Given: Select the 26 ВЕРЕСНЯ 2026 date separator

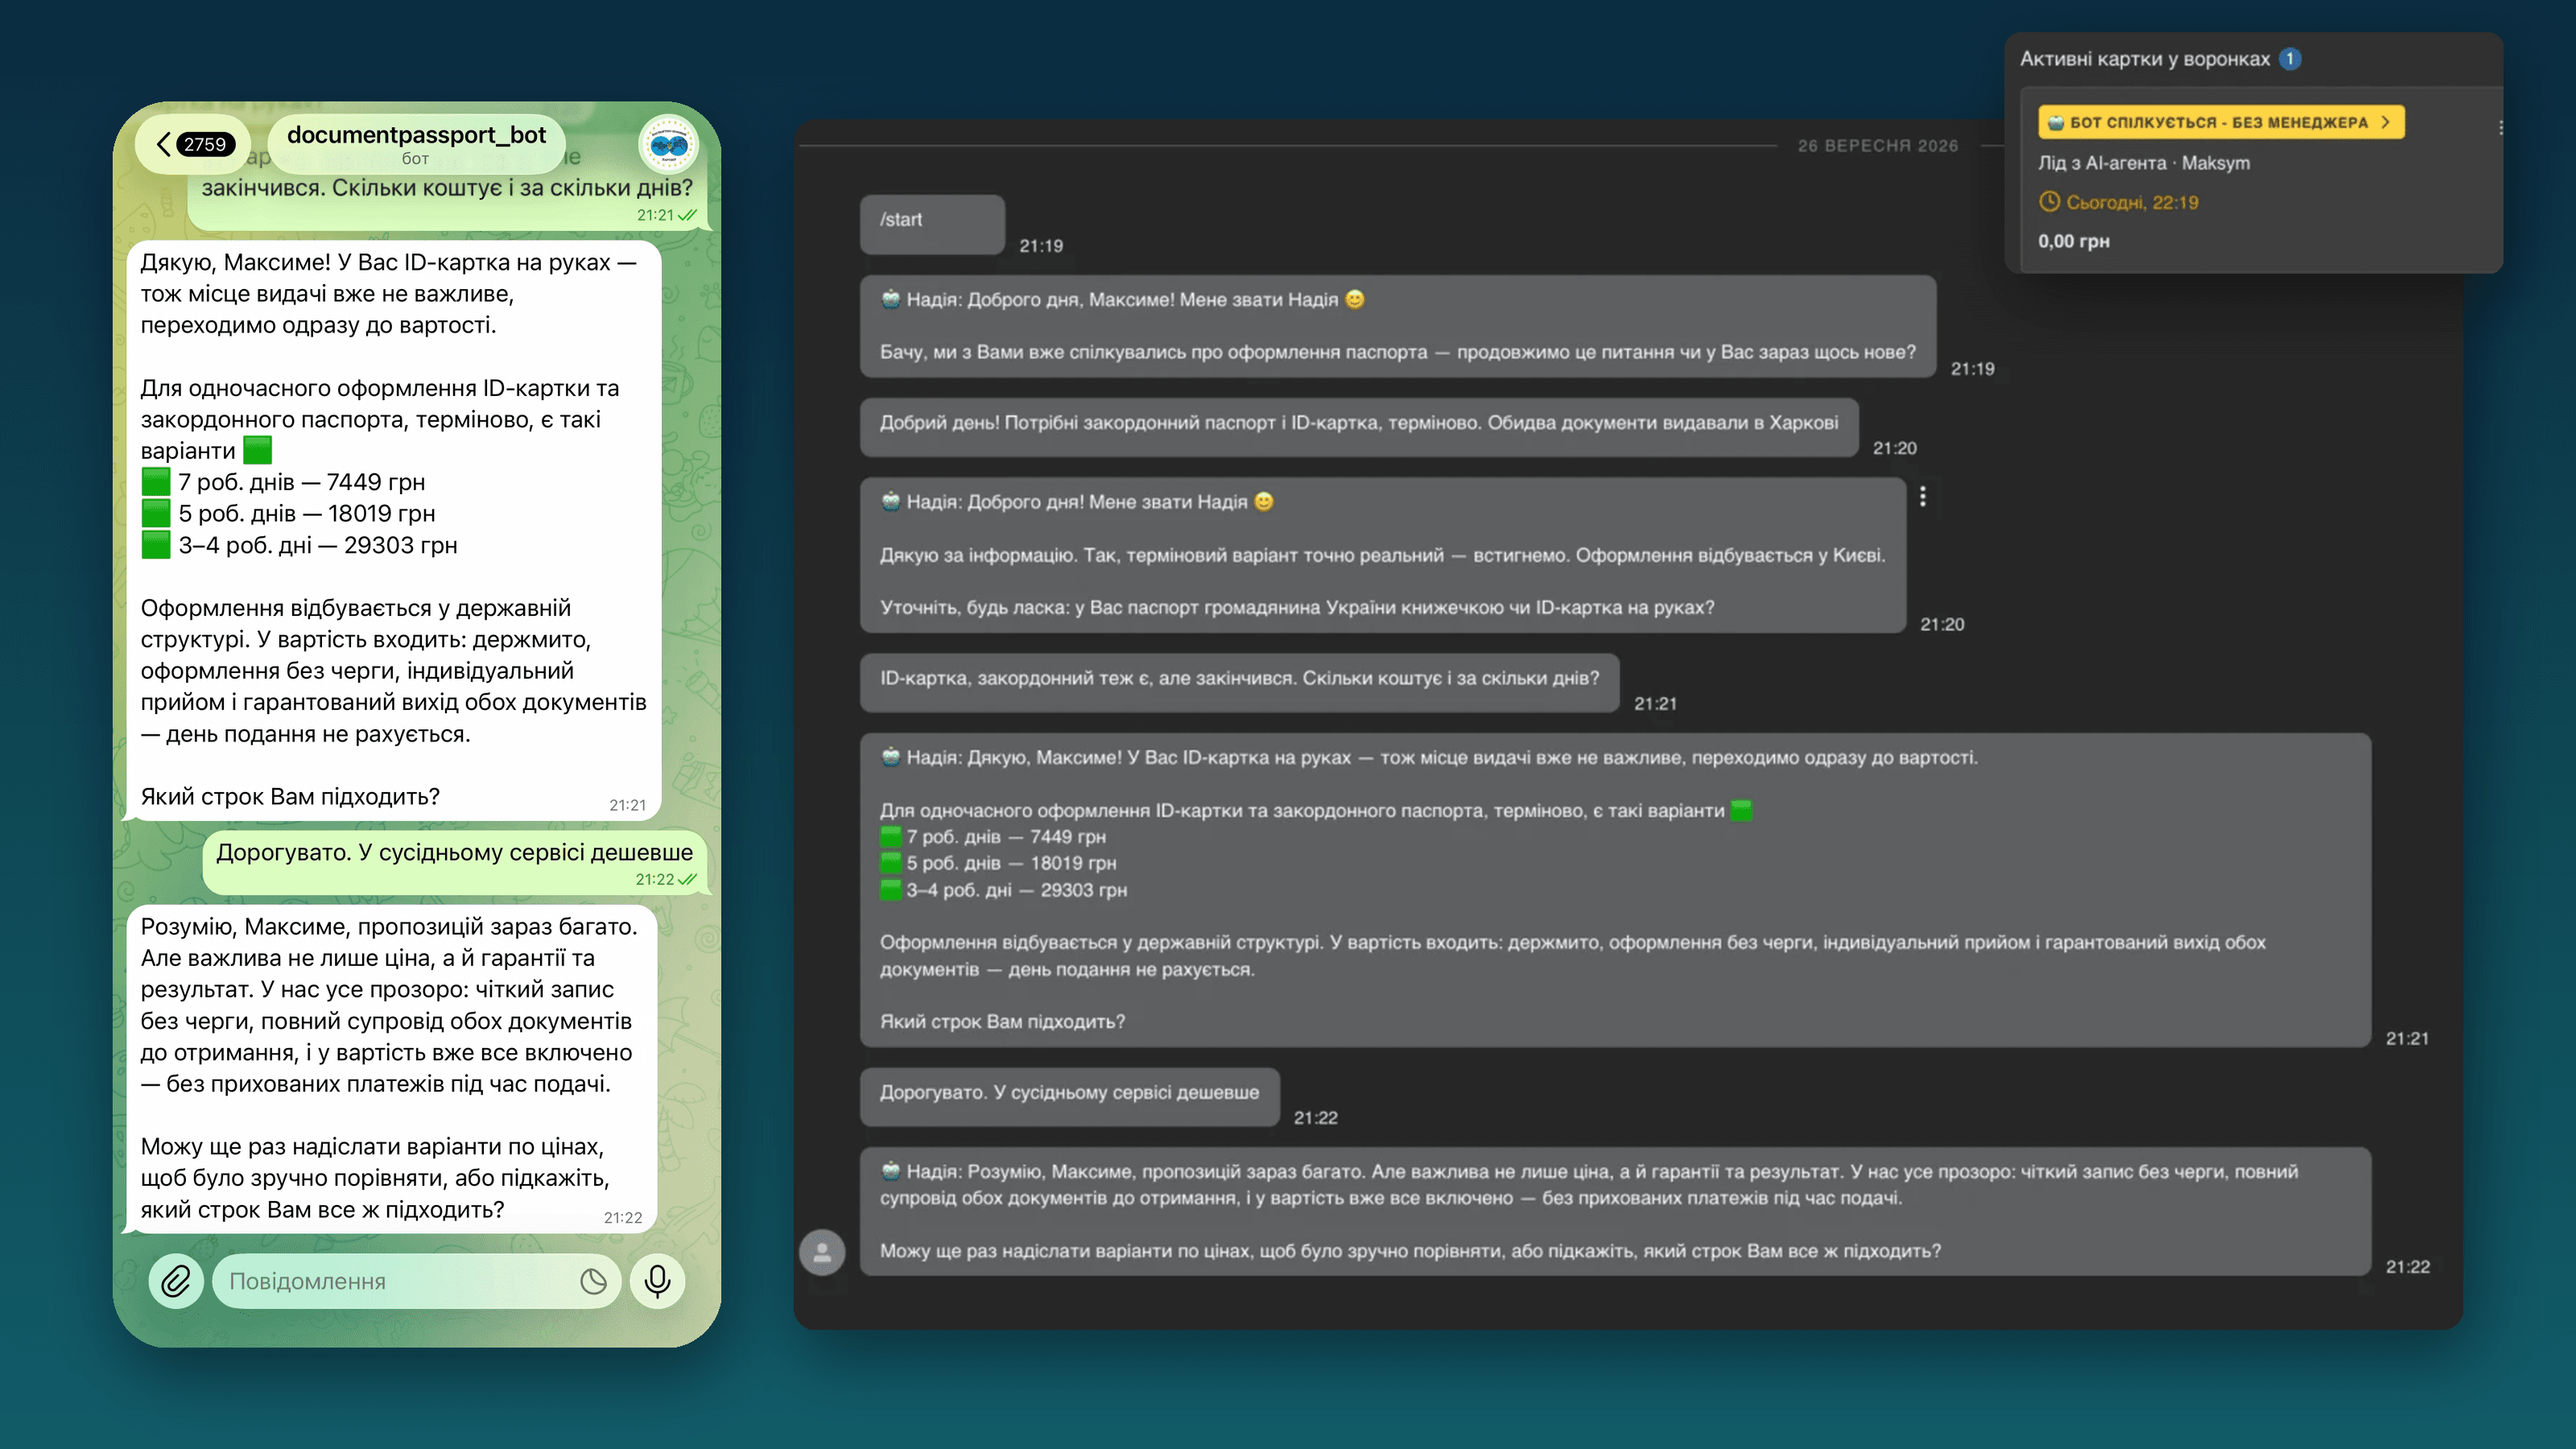Looking at the screenshot, I should pos(1877,146).
